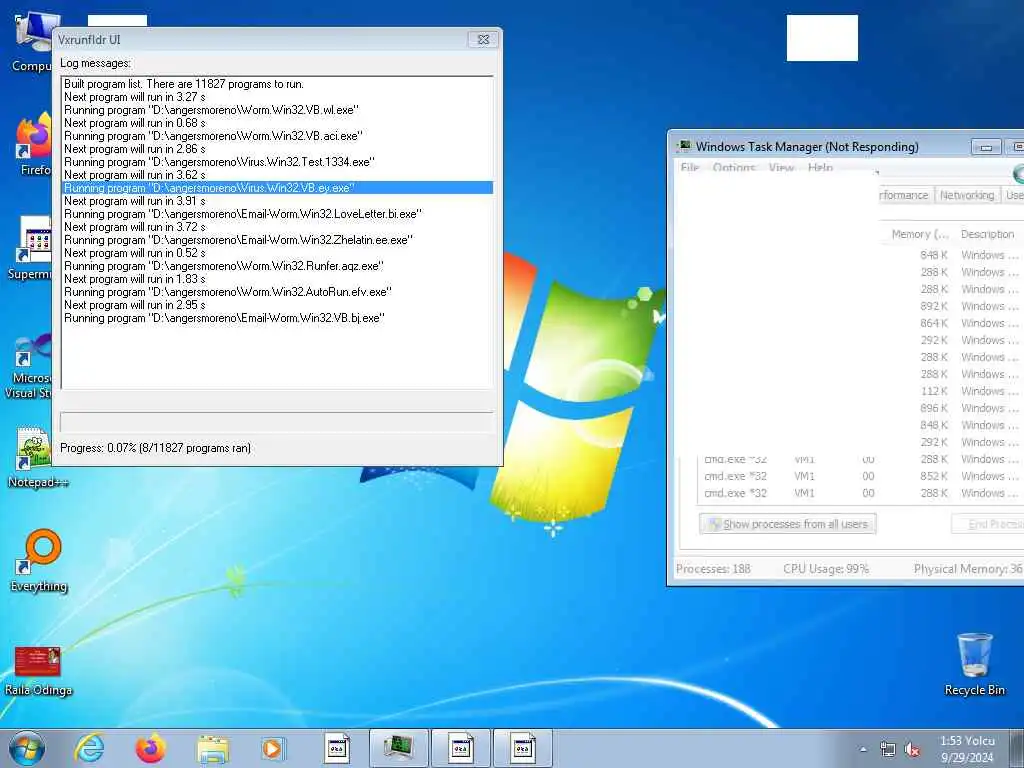
Task: Switch to Task Manager via its taskbar button
Action: tap(398, 748)
